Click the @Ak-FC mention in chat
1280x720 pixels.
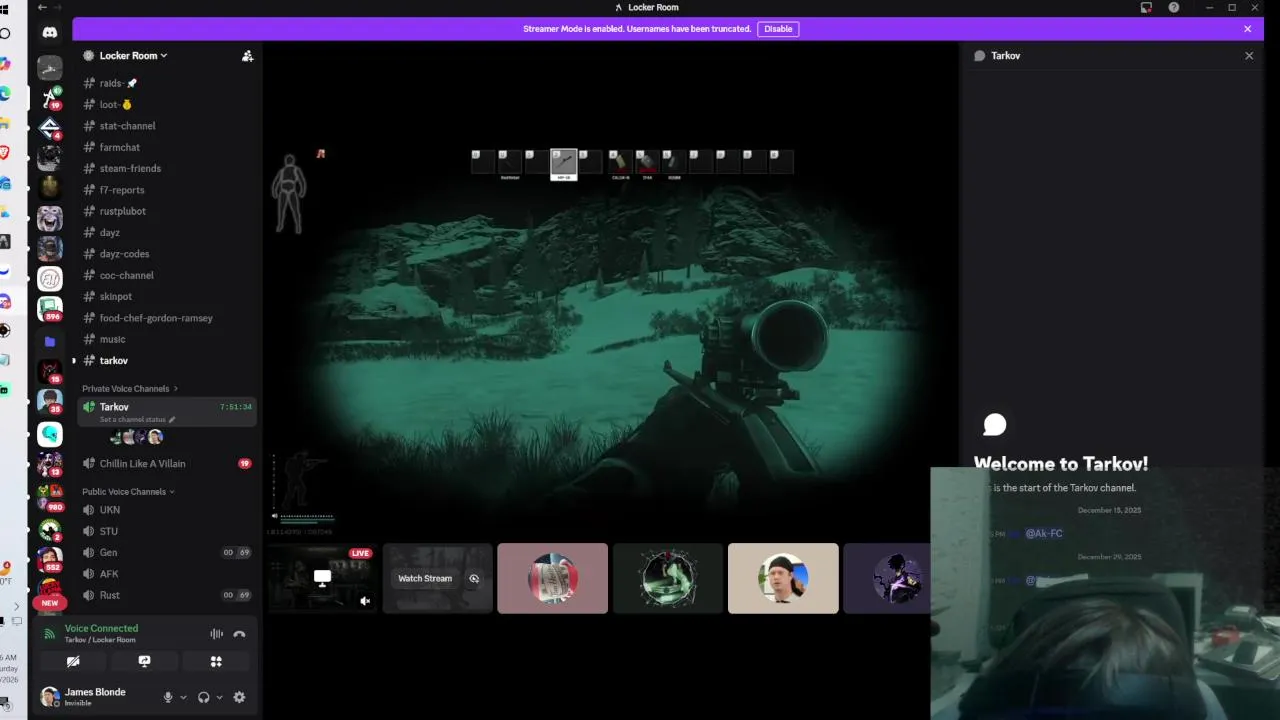coord(1044,534)
